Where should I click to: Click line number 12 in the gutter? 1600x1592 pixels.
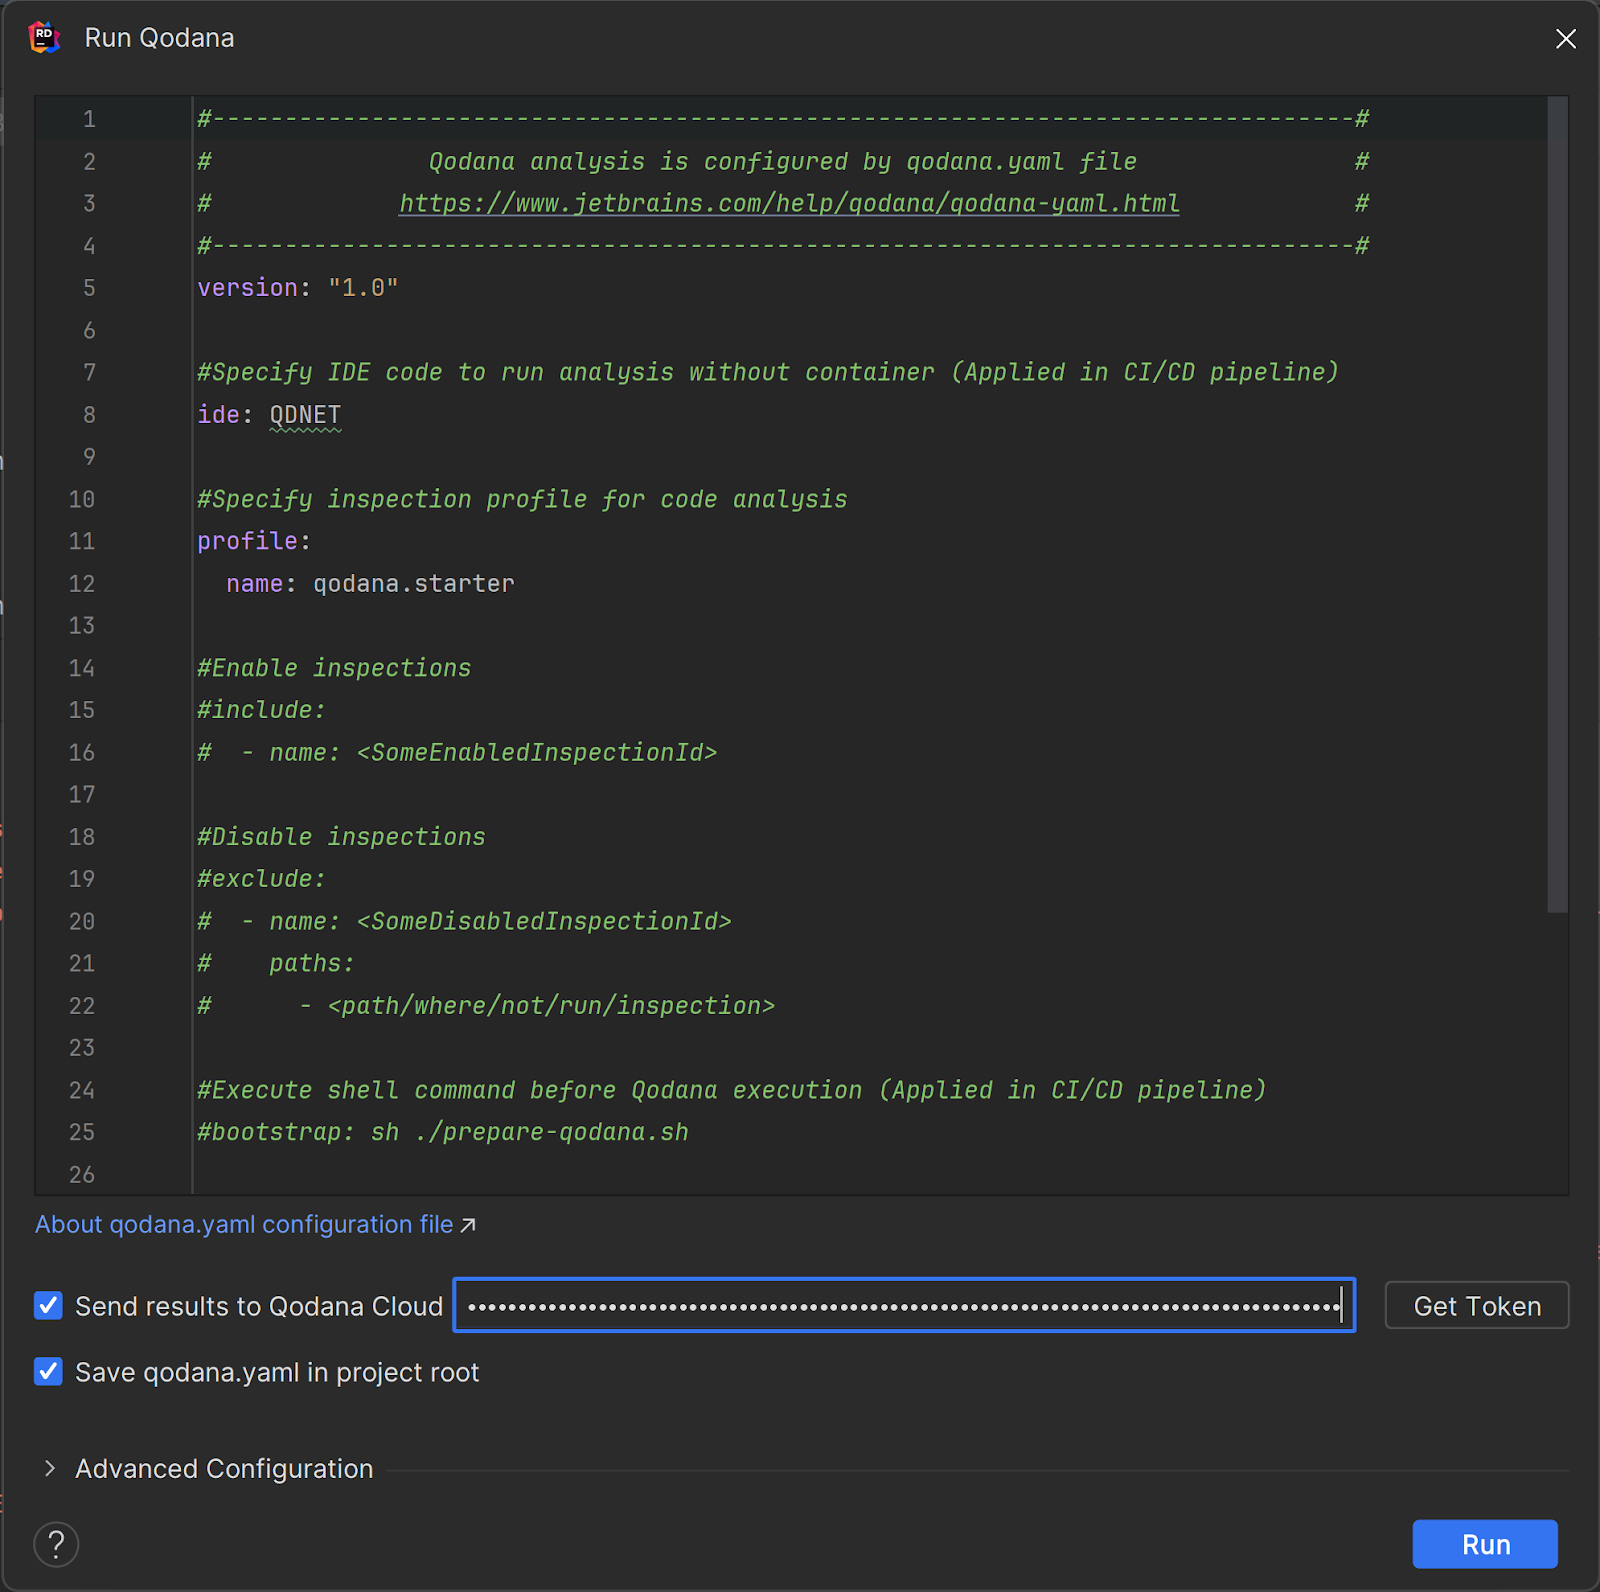[x=82, y=584]
